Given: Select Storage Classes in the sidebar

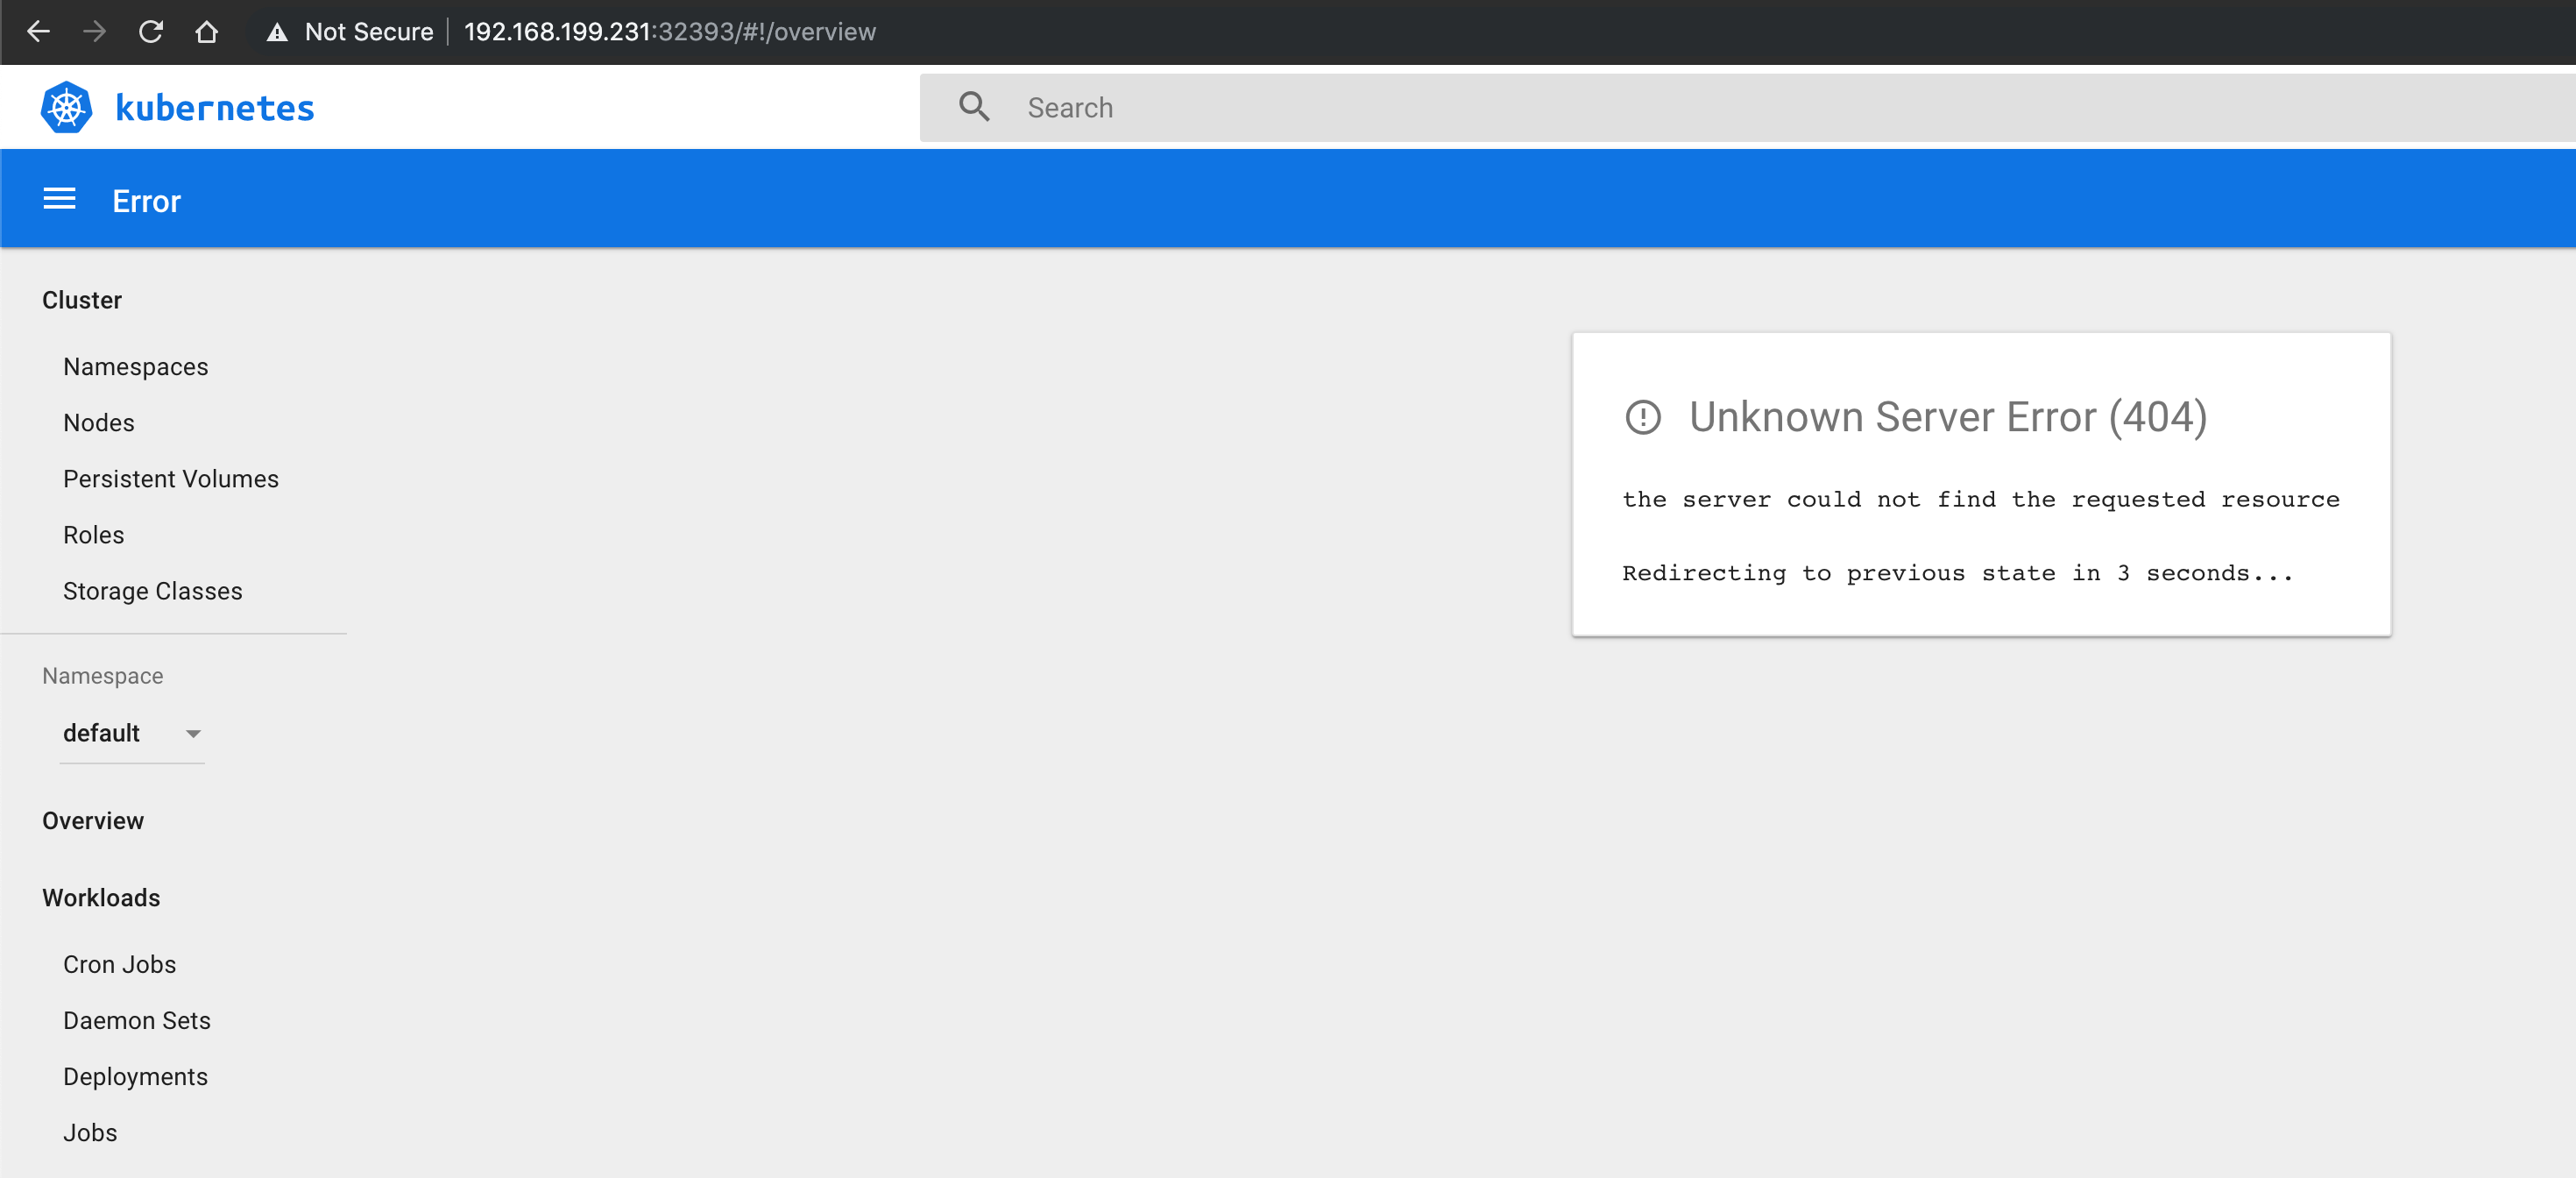Looking at the screenshot, I should (x=153, y=591).
